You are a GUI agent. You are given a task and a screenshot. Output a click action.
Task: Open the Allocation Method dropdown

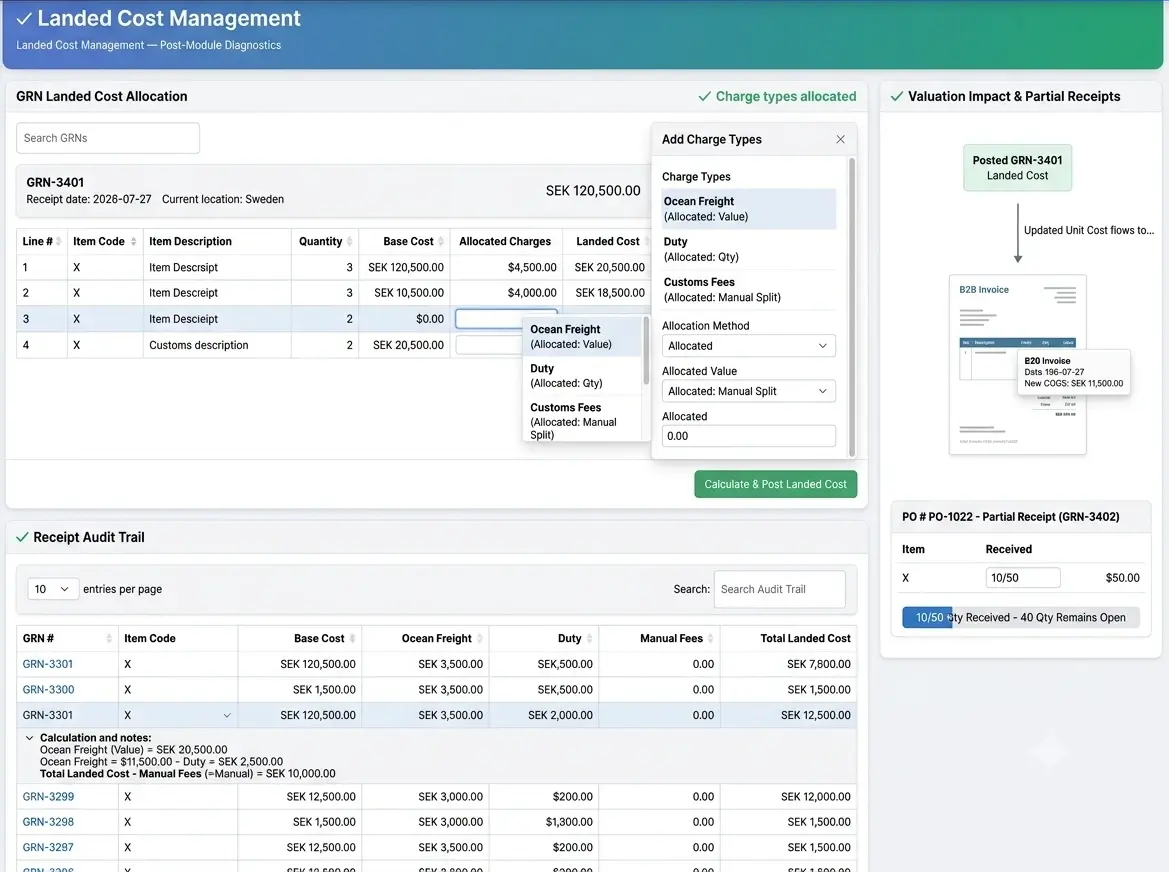click(749, 346)
